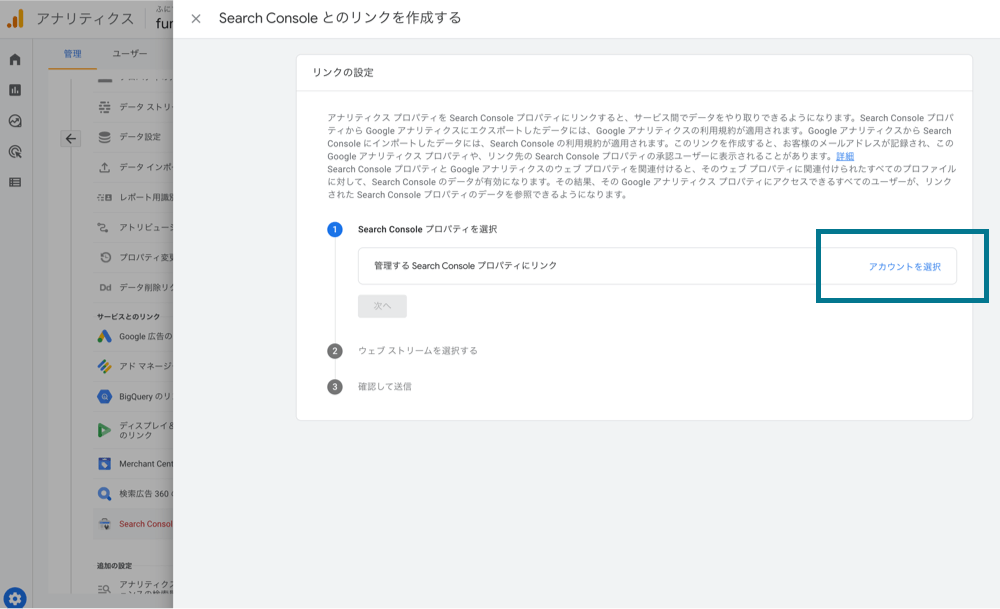Open the 検索広告 360 link icon
The height and width of the screenshot is (609, 1000).
click(105, 494)
